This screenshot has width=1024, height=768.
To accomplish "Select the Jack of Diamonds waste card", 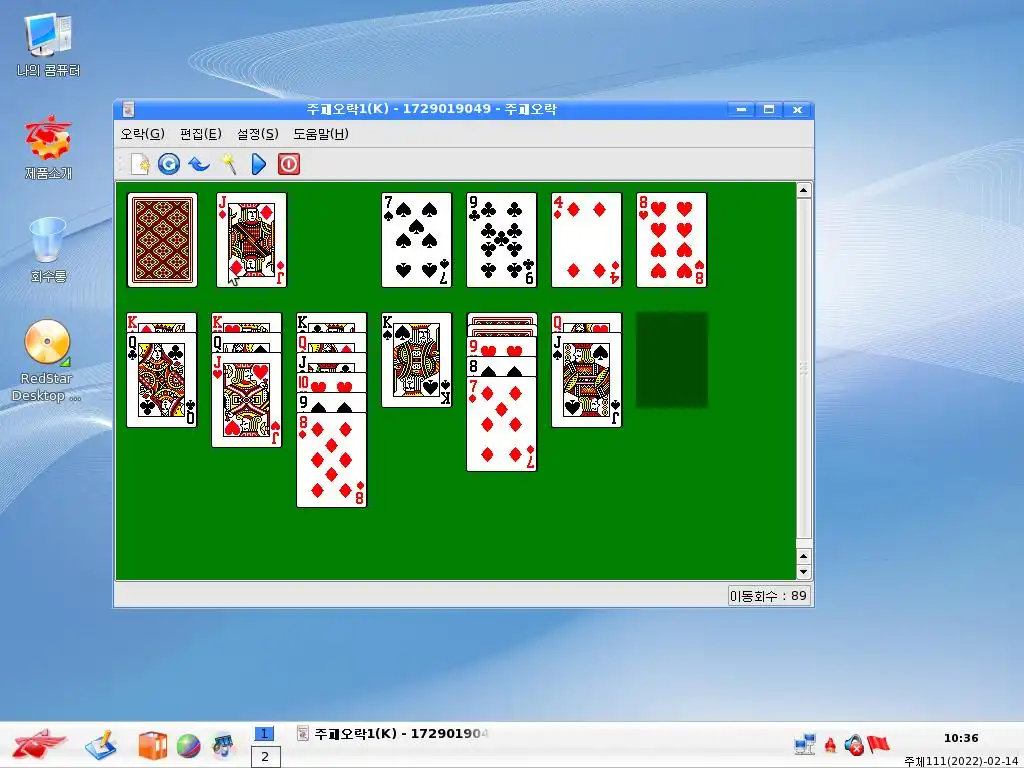I will (x=251, y=240).
